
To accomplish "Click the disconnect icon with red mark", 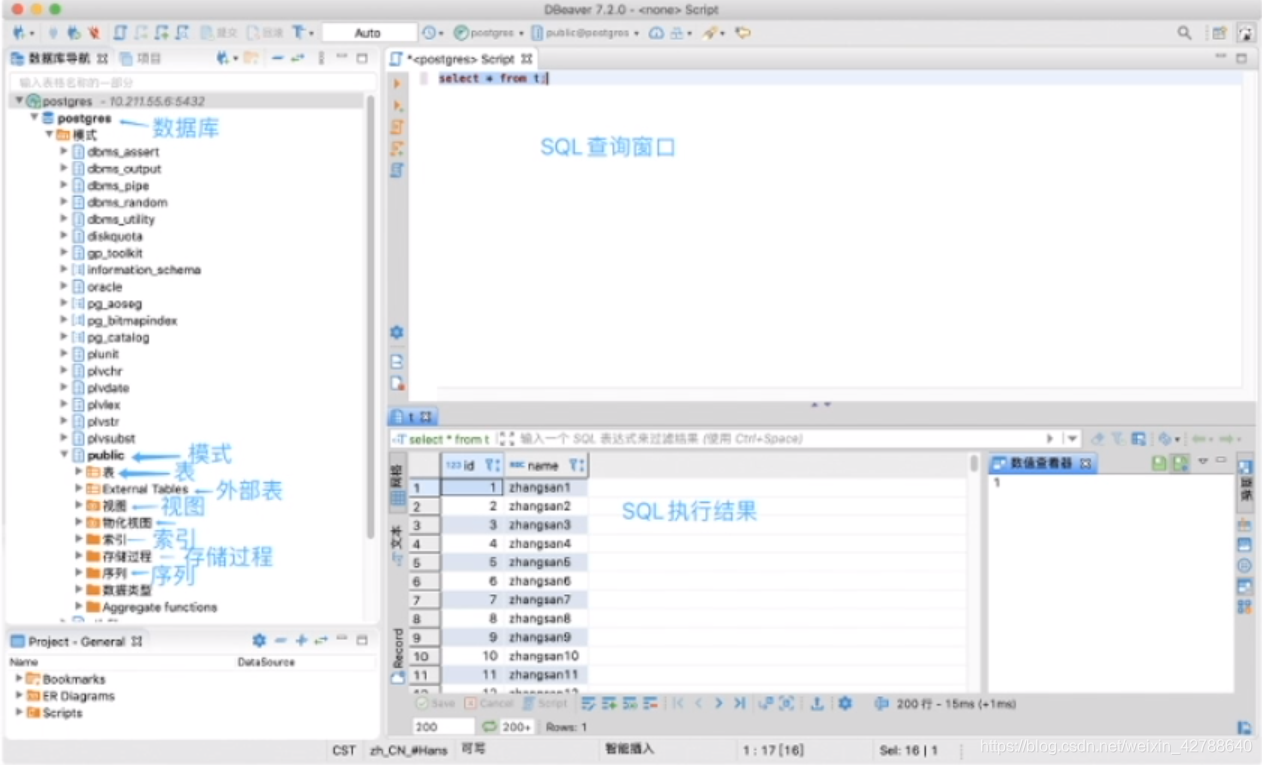I will (x=93, y=33).
